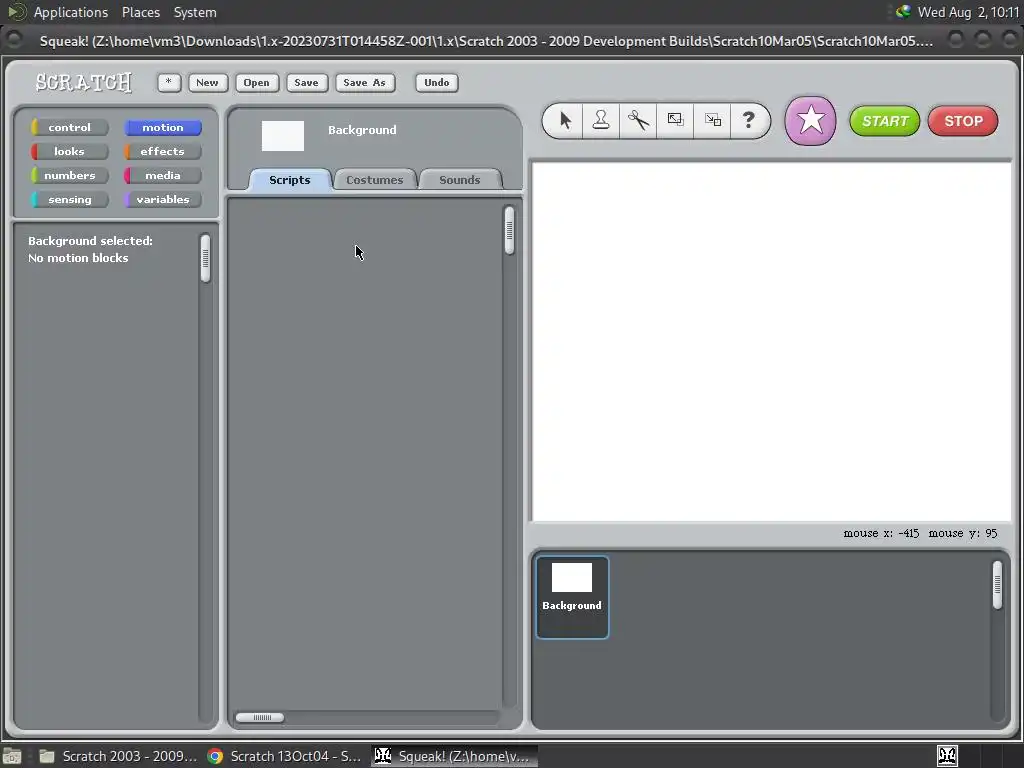The height and width of the screenshot is (768, 1024).
Task: Select the sensing blocks category
Action: (x=69, y=200)
